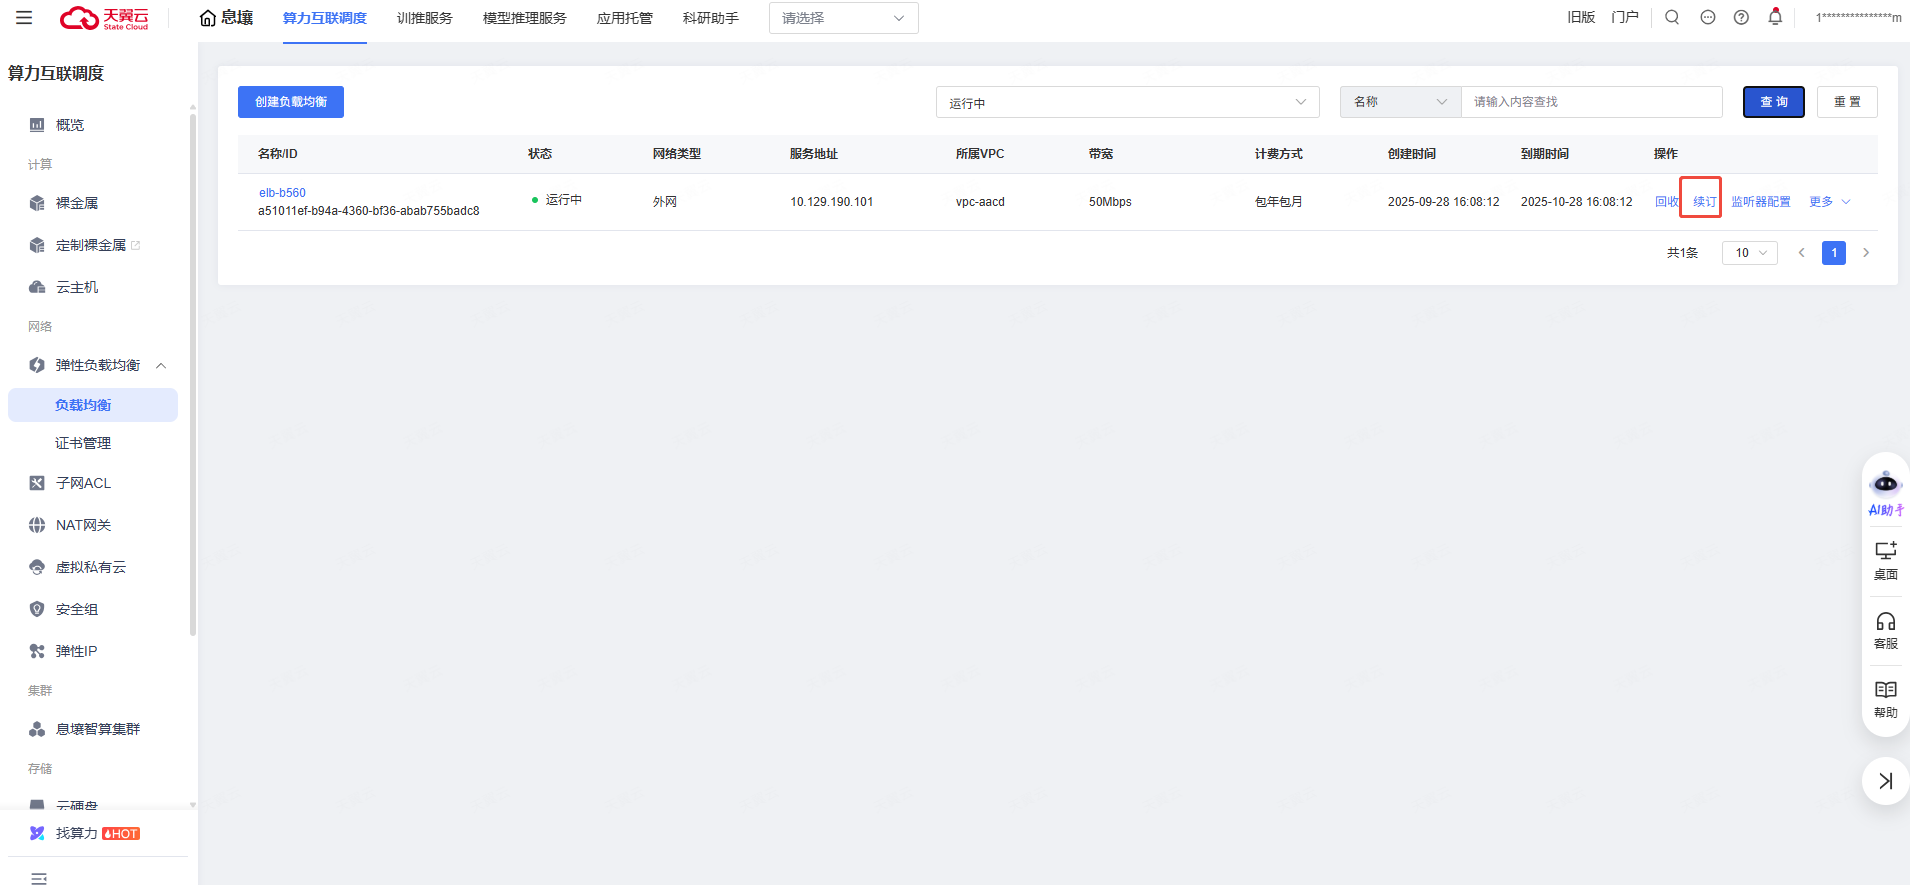The height and width of the screenshot is (885, 1910).
Task: Click the 监听器配置 link
Action: 1761,202
